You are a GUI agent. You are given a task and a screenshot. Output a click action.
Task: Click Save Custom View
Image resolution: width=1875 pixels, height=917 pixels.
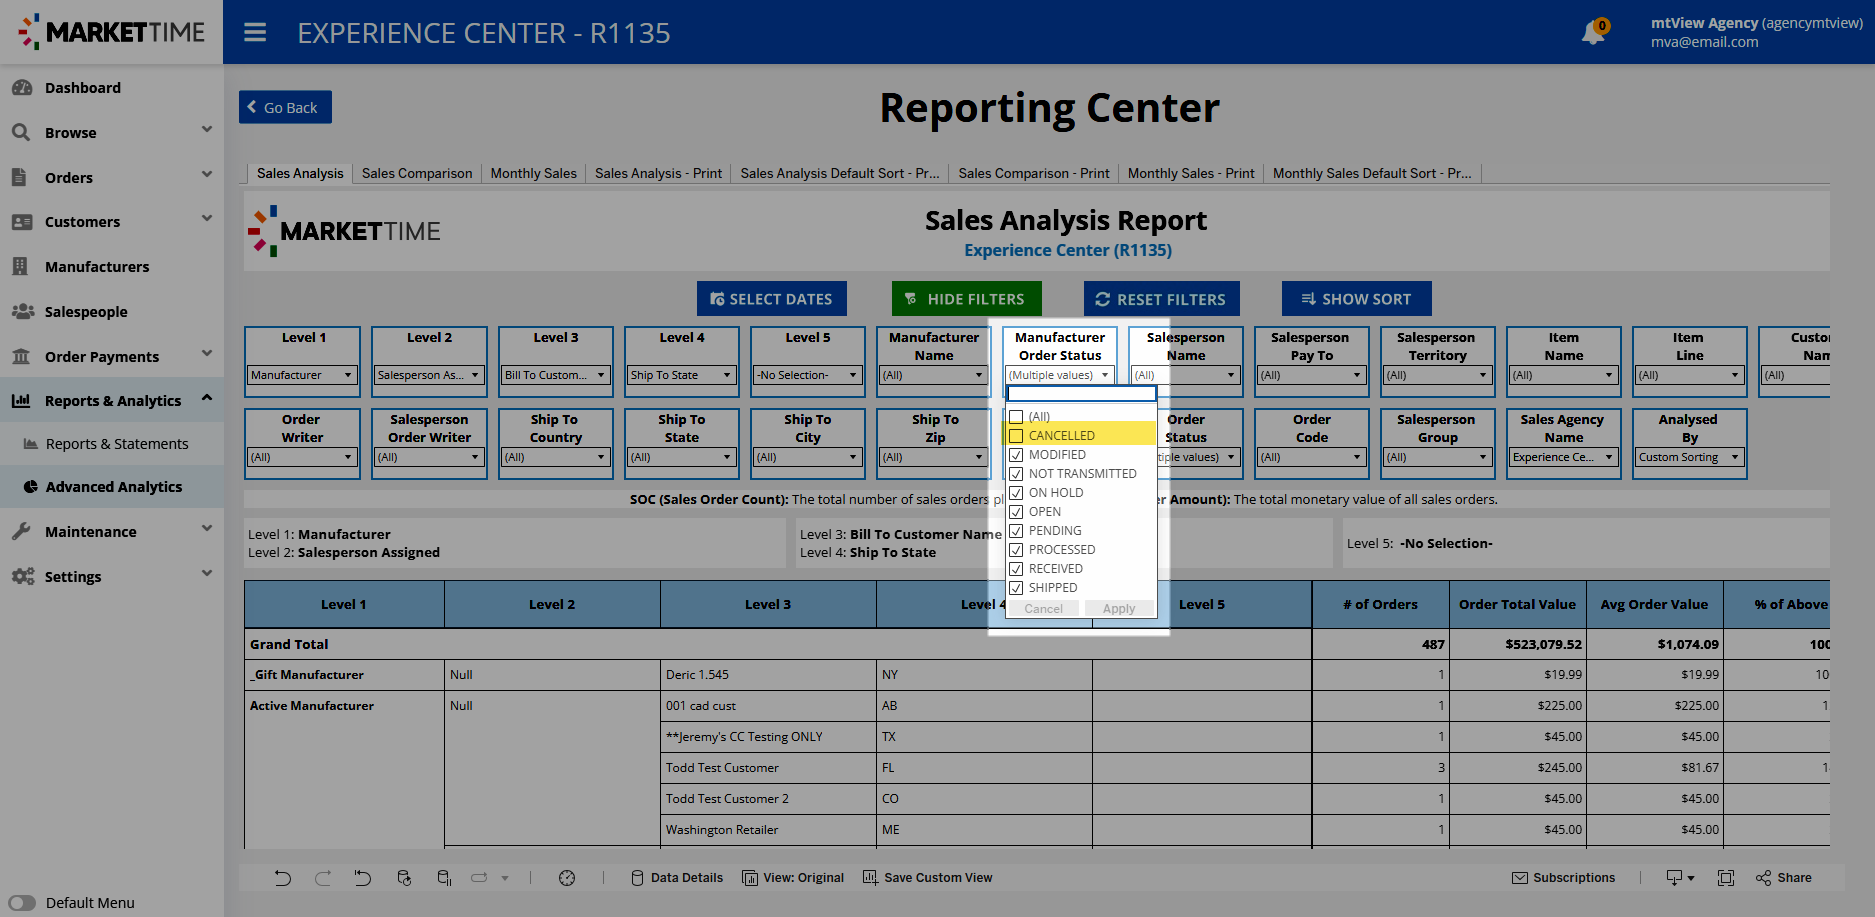pyautogui.click(x=928, y=878)
